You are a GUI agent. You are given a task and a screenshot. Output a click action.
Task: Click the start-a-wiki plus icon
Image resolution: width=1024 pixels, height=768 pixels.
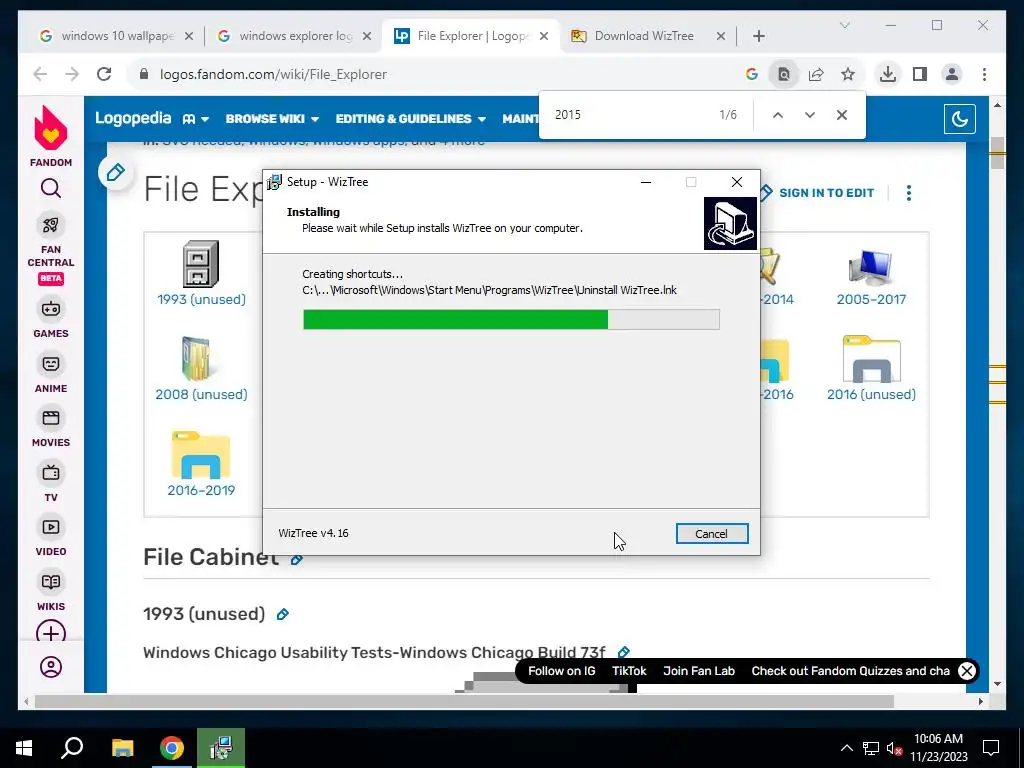(x=51, y=633)
